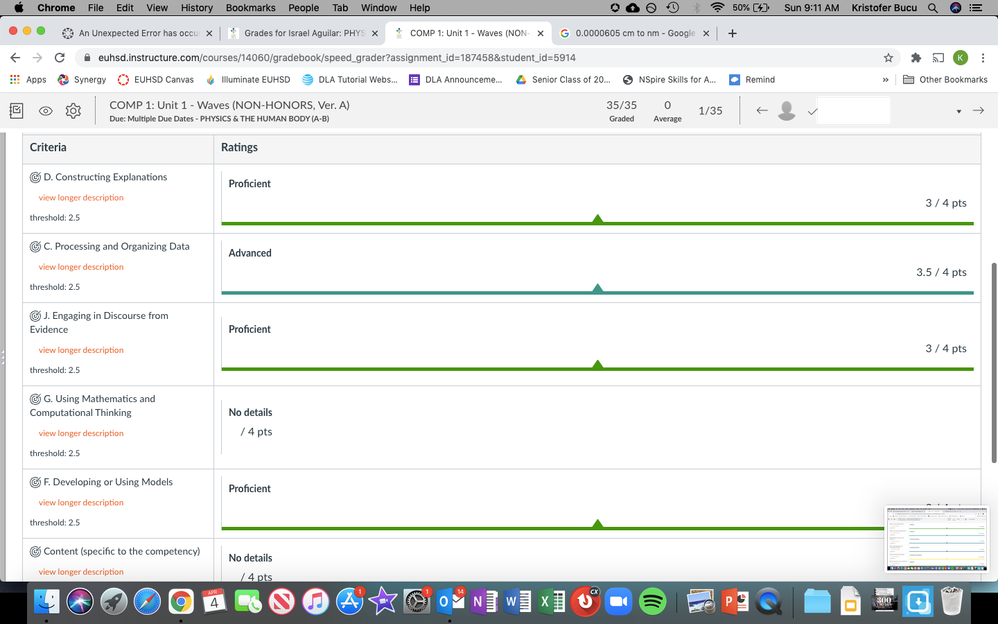Open the Bookmarks menu in the menu bar
The image size is (998, 624).
(x=250, y=8)
